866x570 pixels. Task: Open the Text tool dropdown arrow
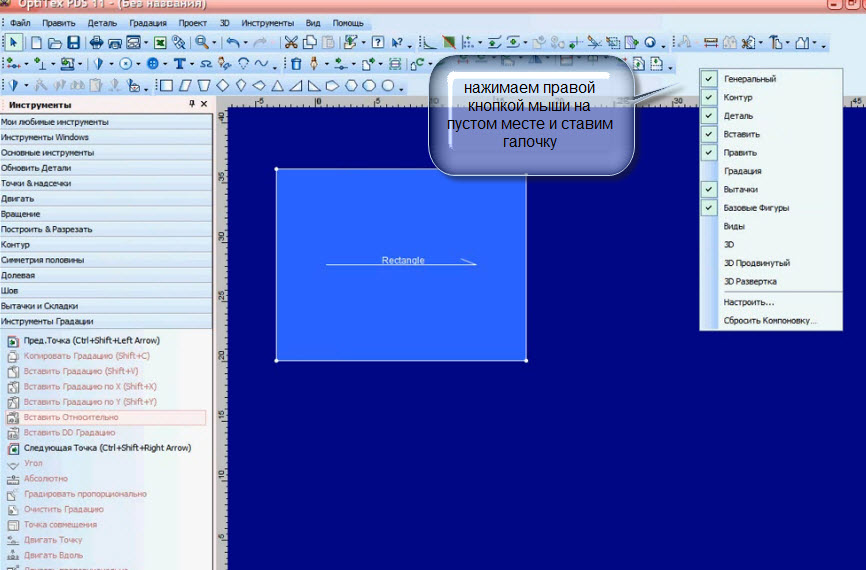(x=192, y=64)
